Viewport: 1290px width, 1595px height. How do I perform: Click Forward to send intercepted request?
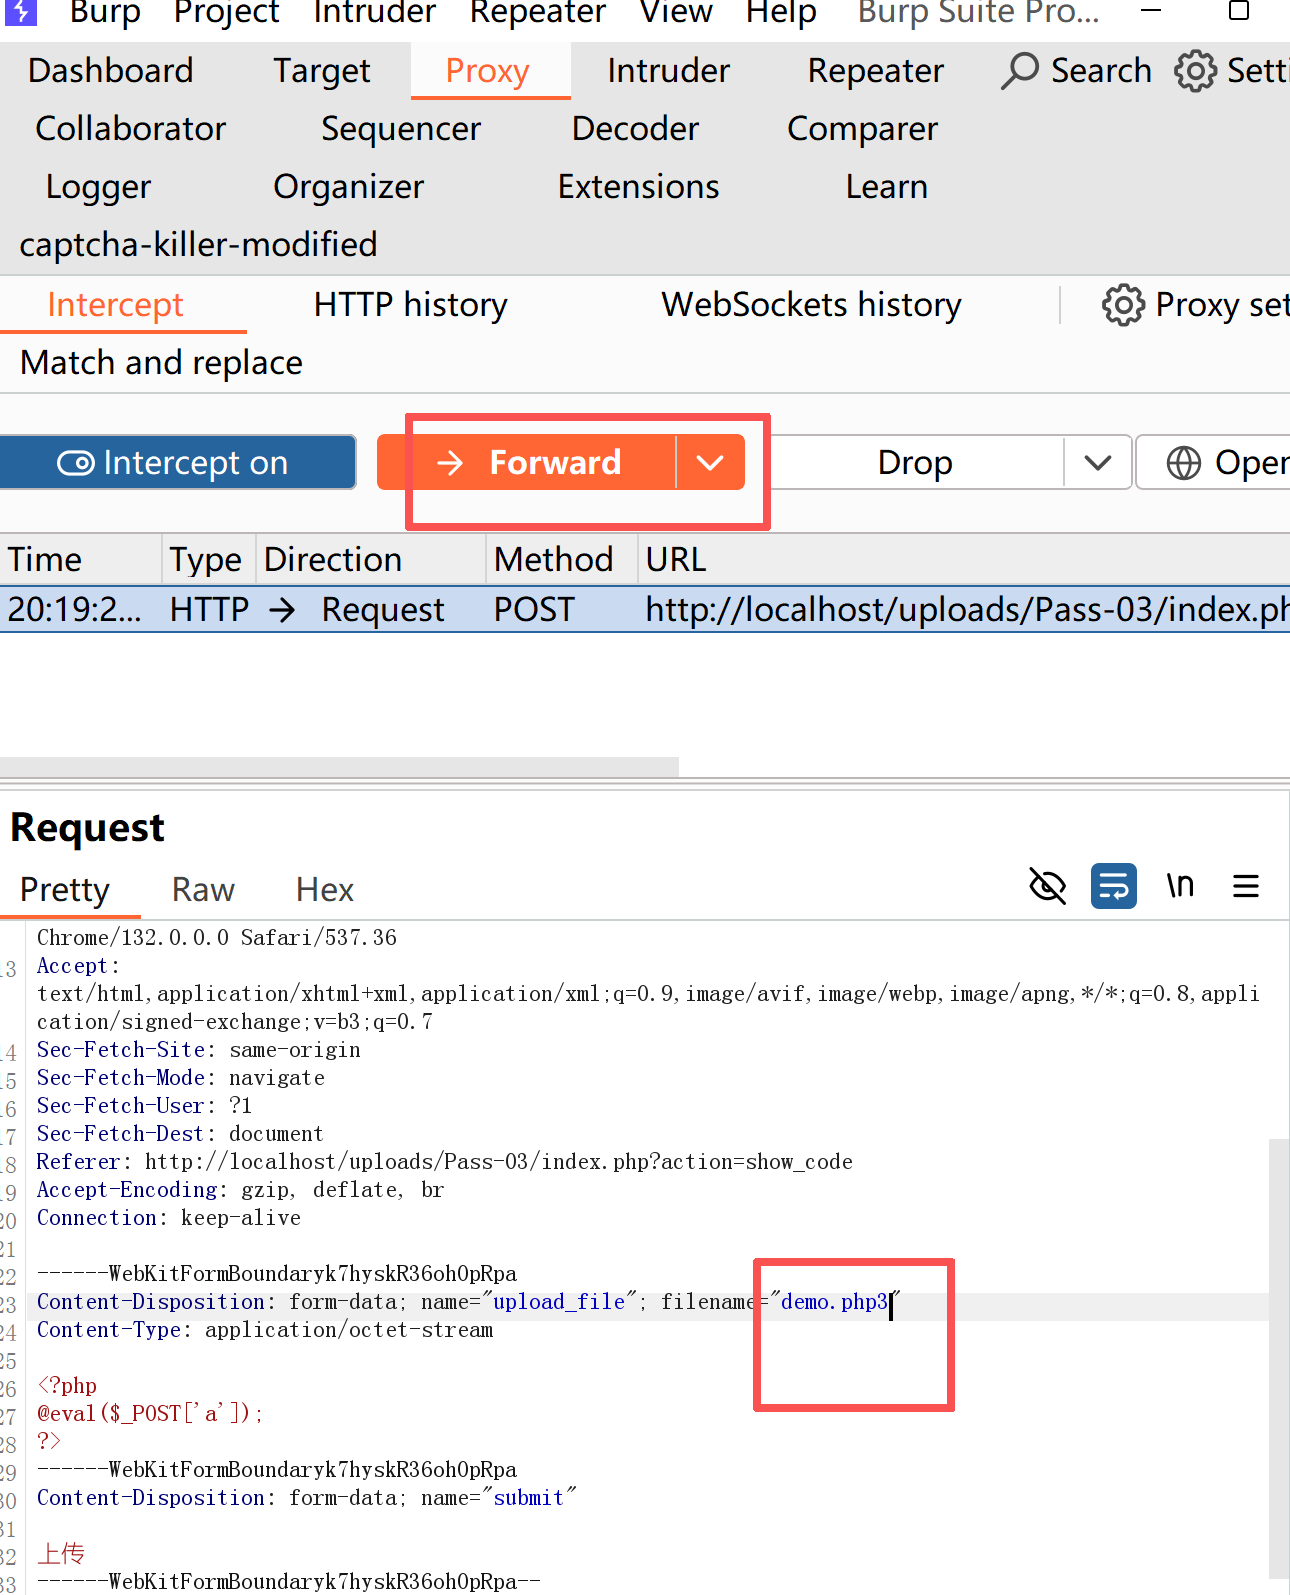[x=527, y=462]
